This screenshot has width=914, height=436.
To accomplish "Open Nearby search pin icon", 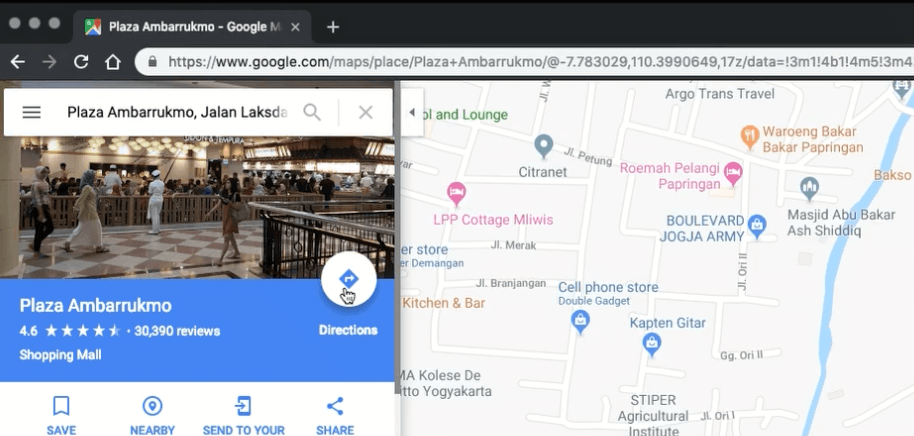I will tap(152, 406).
